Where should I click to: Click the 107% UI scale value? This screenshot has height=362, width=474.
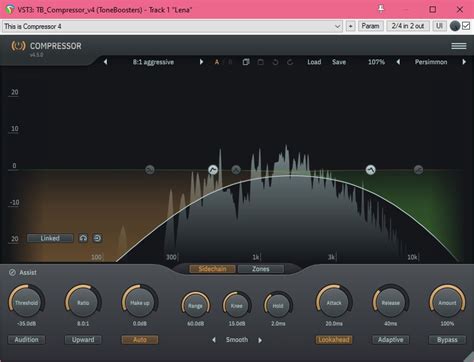[376, 62]
